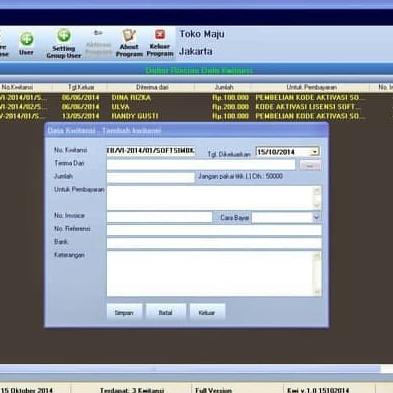
Task: Select the ULVA row
Action: (x=196, y=107)
